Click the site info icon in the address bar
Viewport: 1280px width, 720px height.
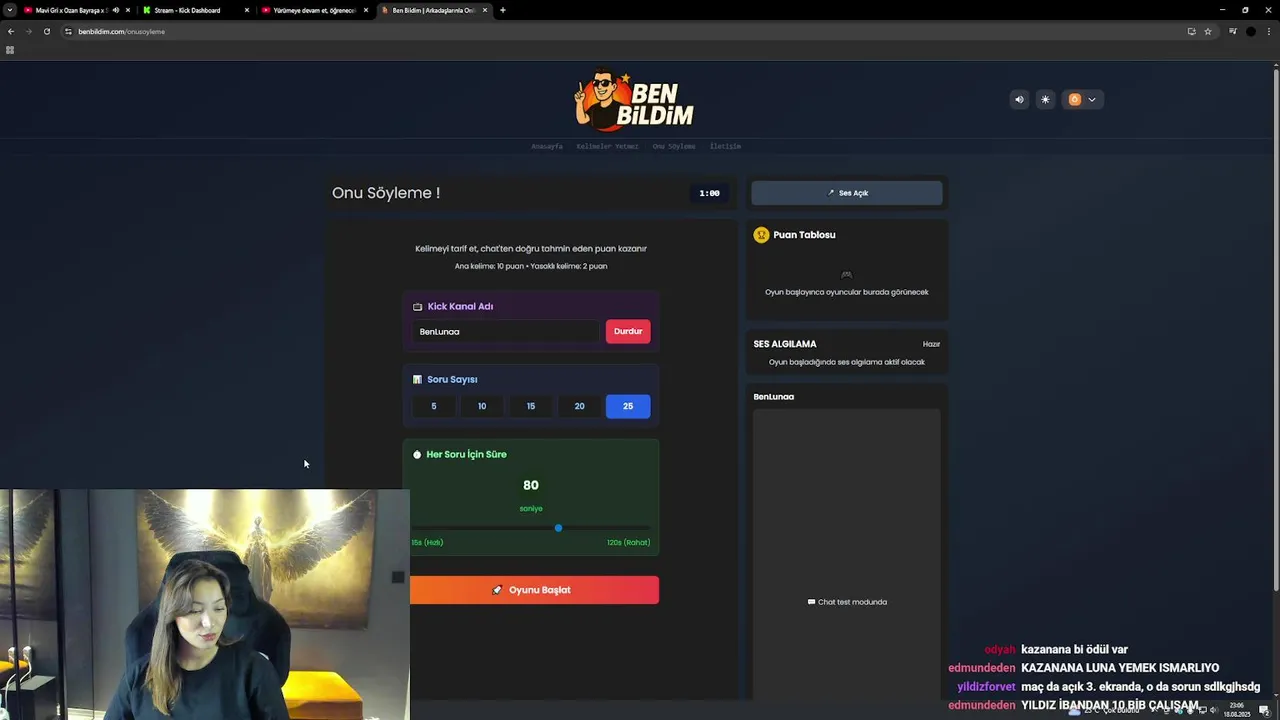coord(69,31)
